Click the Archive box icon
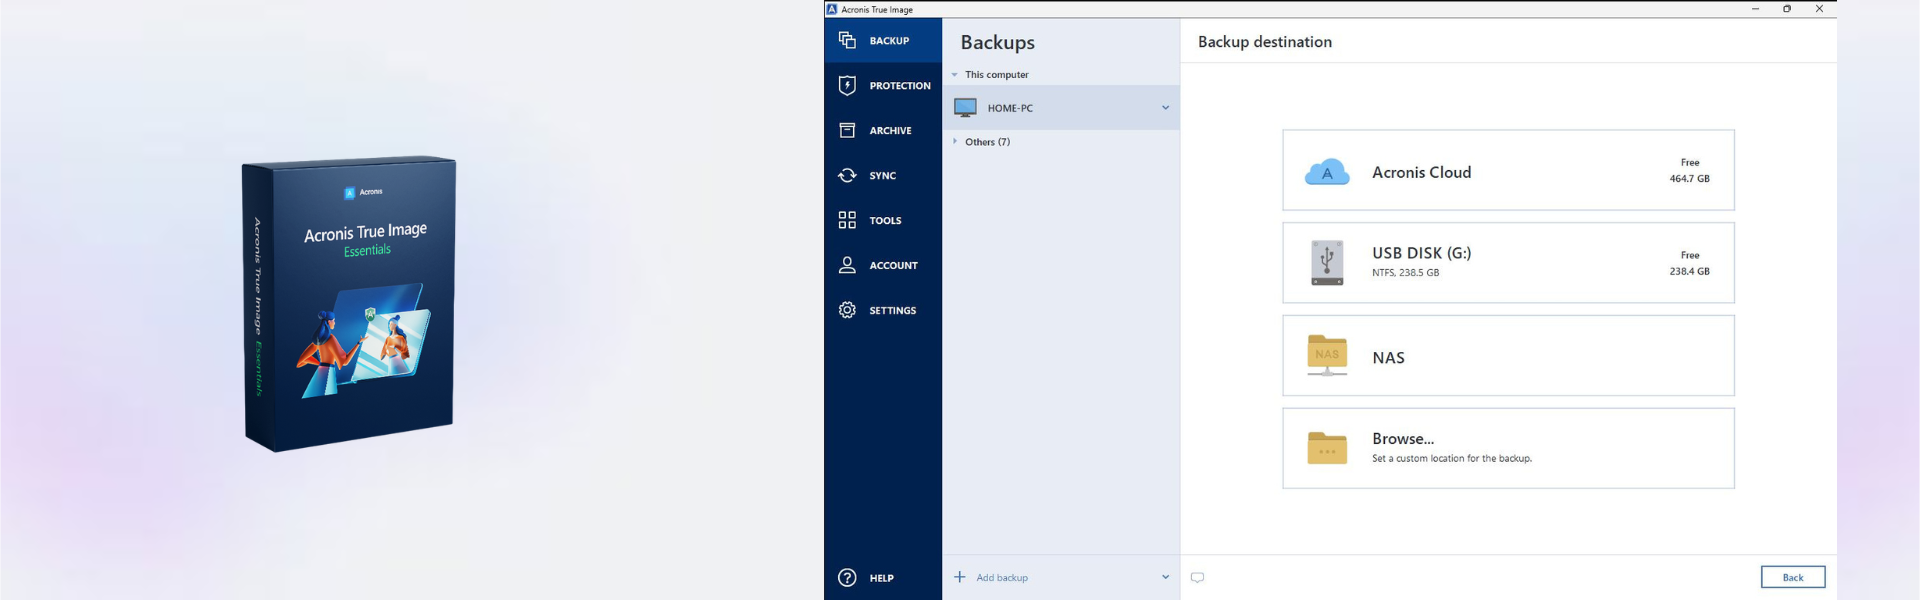The width and height of the screenshot is (1920, 600). pyautogui.click(x=847, y=130)
